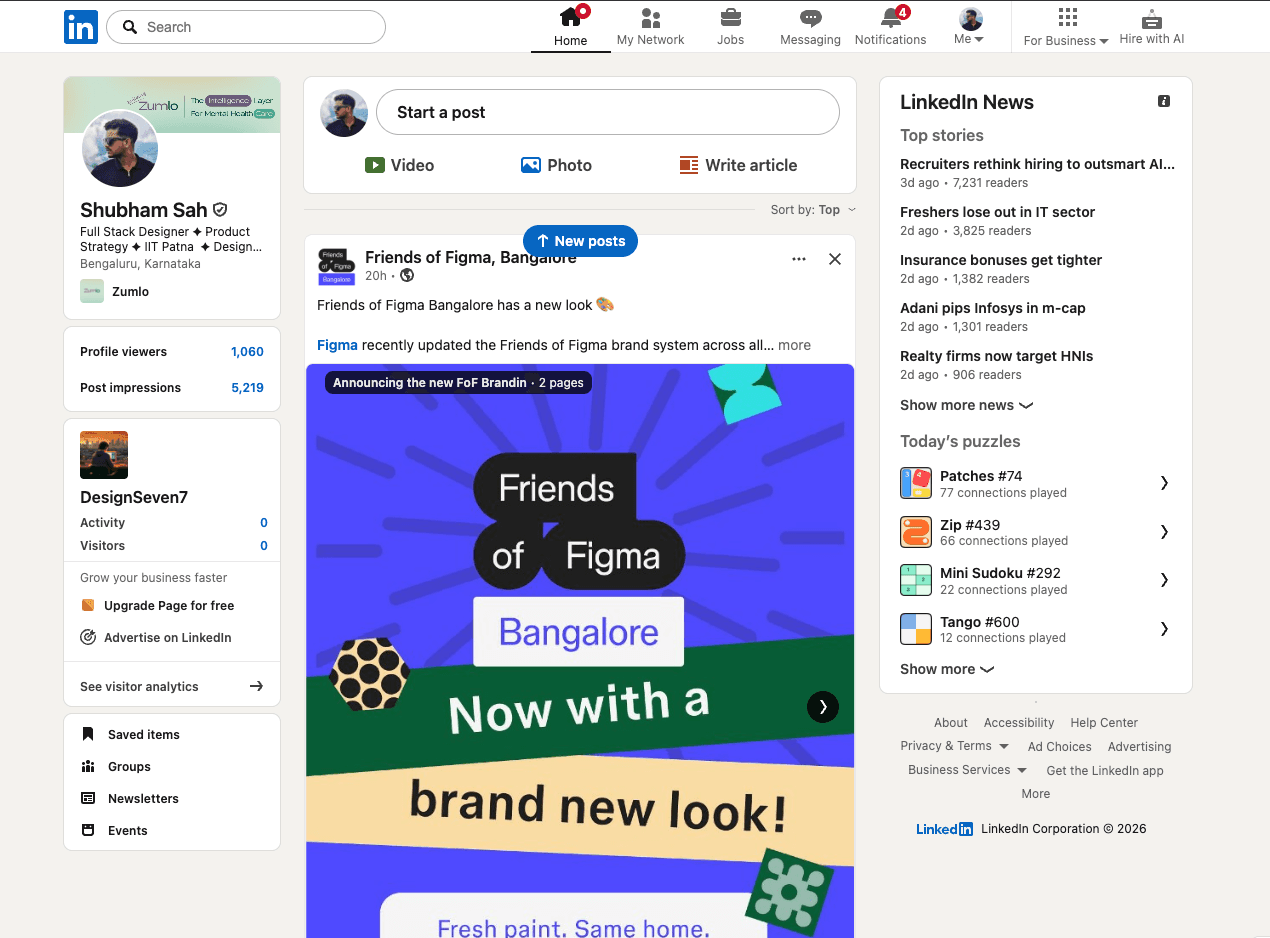Viewport: 1270px width, 938px height.
Task: Open DesignSeven7 page thumbnail
Action: click(x=104, y=455)
